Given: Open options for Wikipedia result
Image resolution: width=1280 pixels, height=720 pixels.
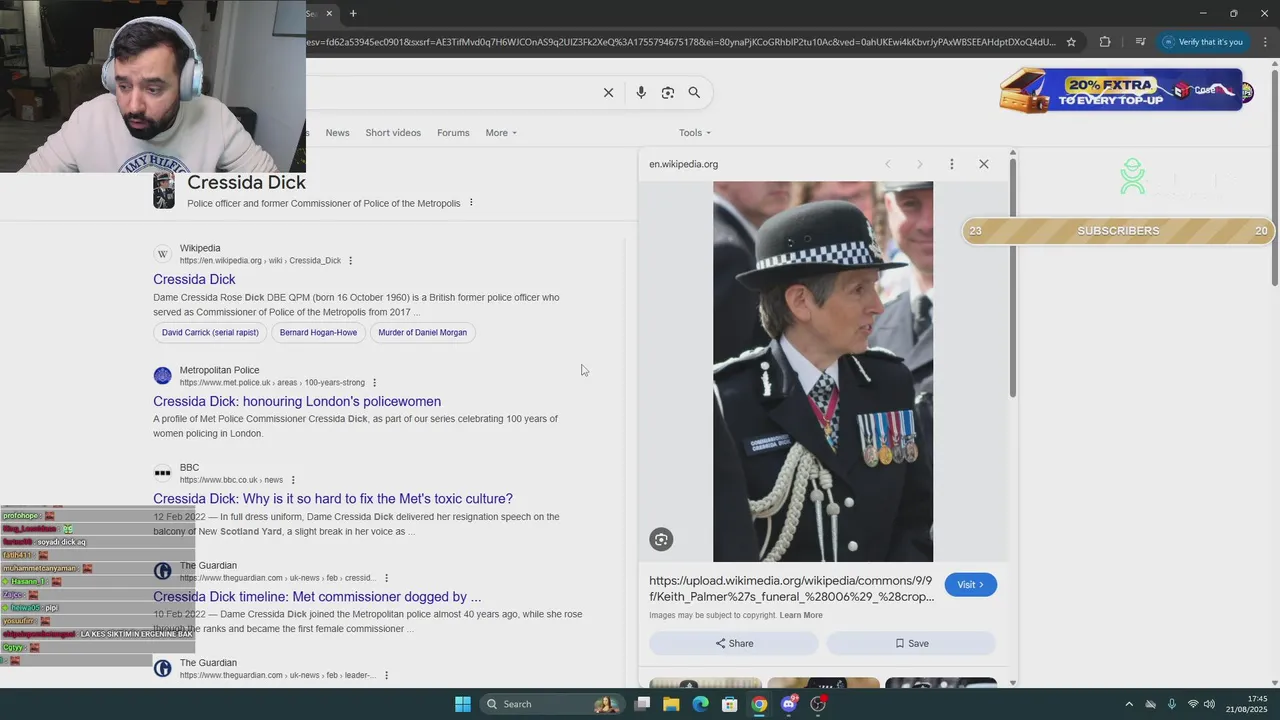Looking at the screenshot, I should (350, 261).
